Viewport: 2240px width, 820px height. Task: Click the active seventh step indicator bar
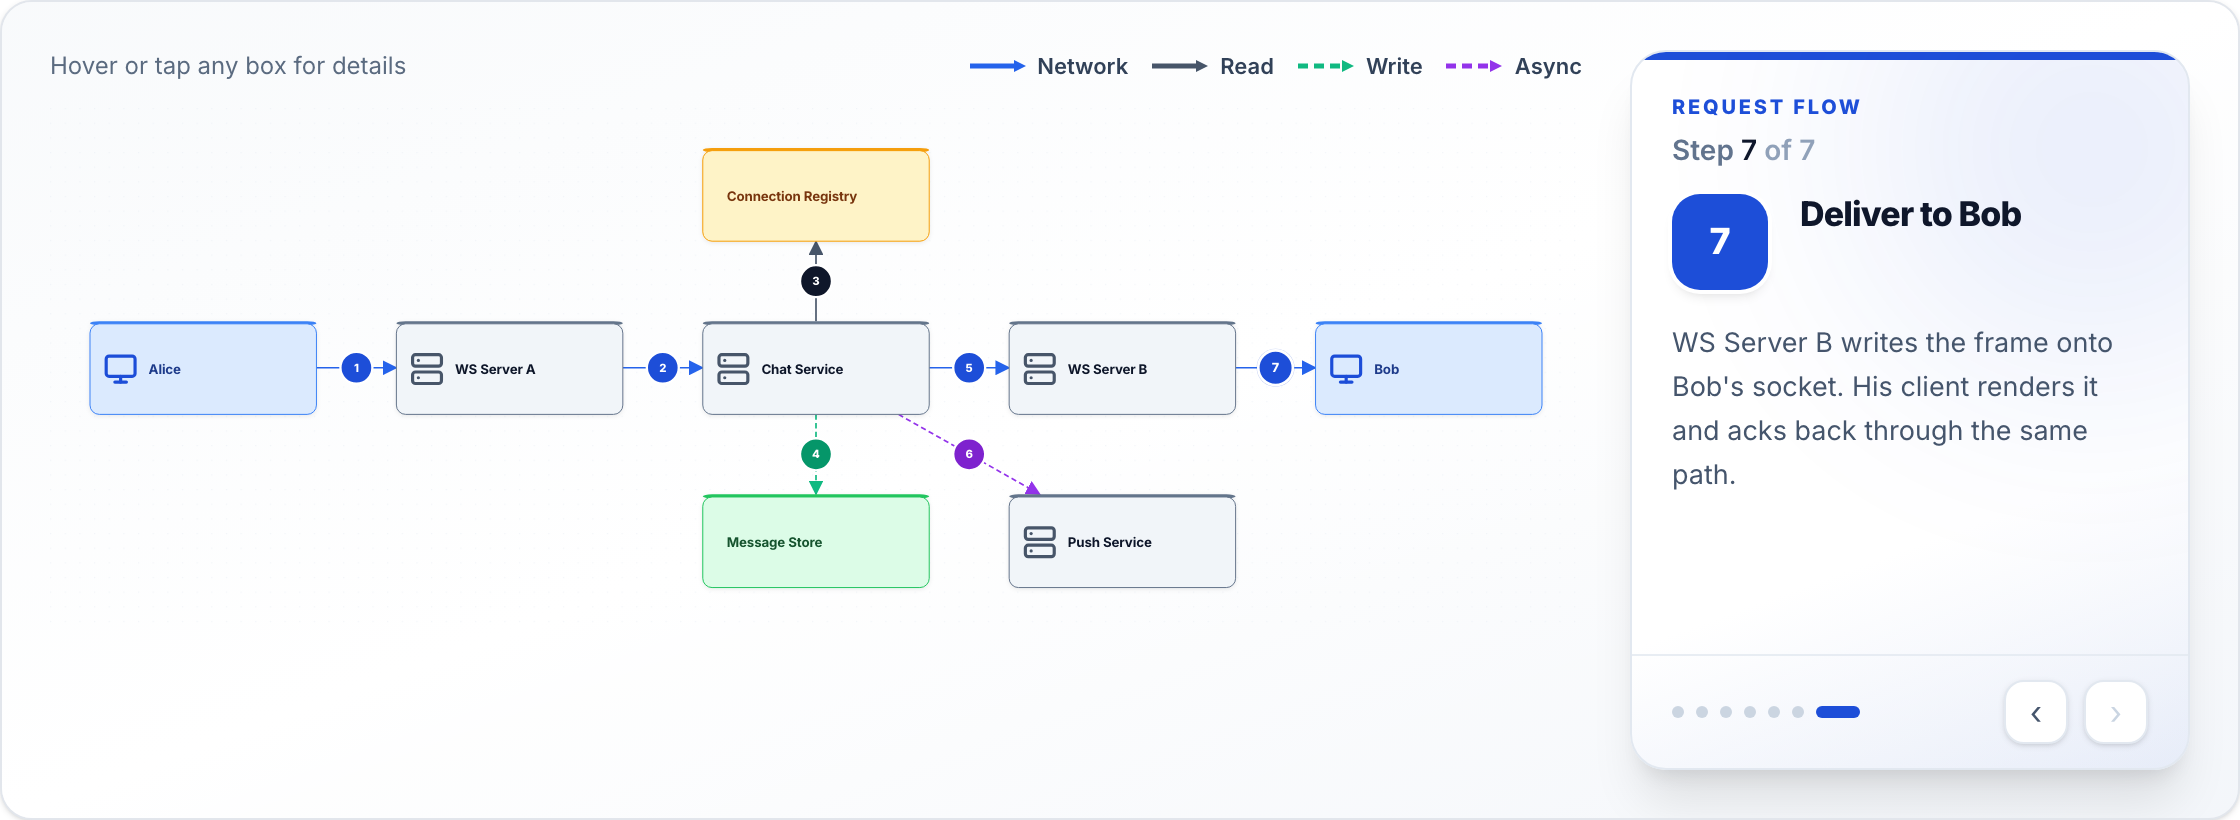[1838, 712]
